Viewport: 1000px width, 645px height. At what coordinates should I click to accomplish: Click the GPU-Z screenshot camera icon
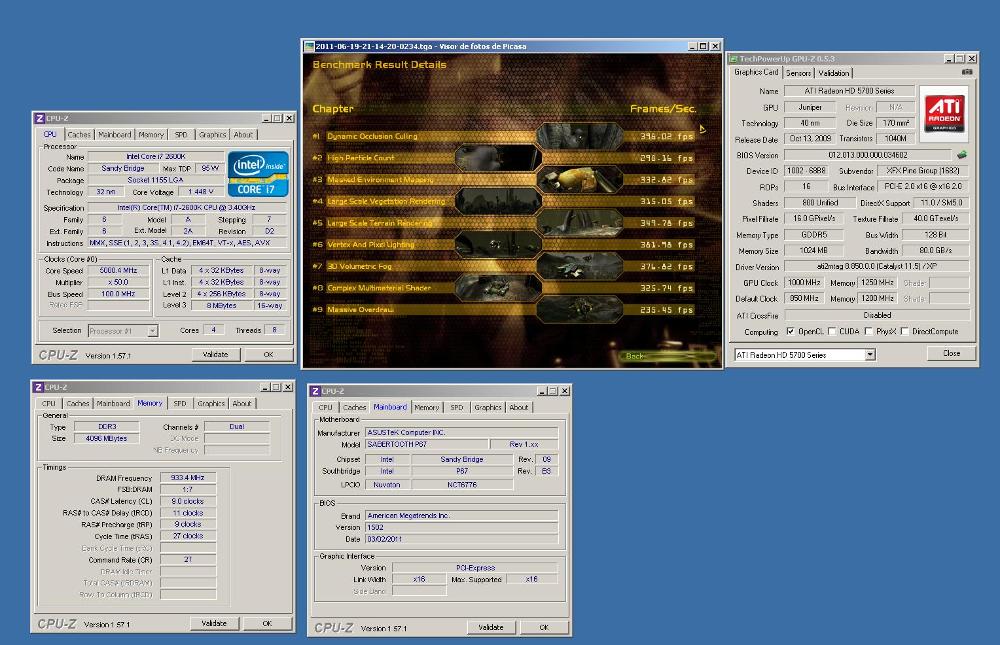coord(967,72)
